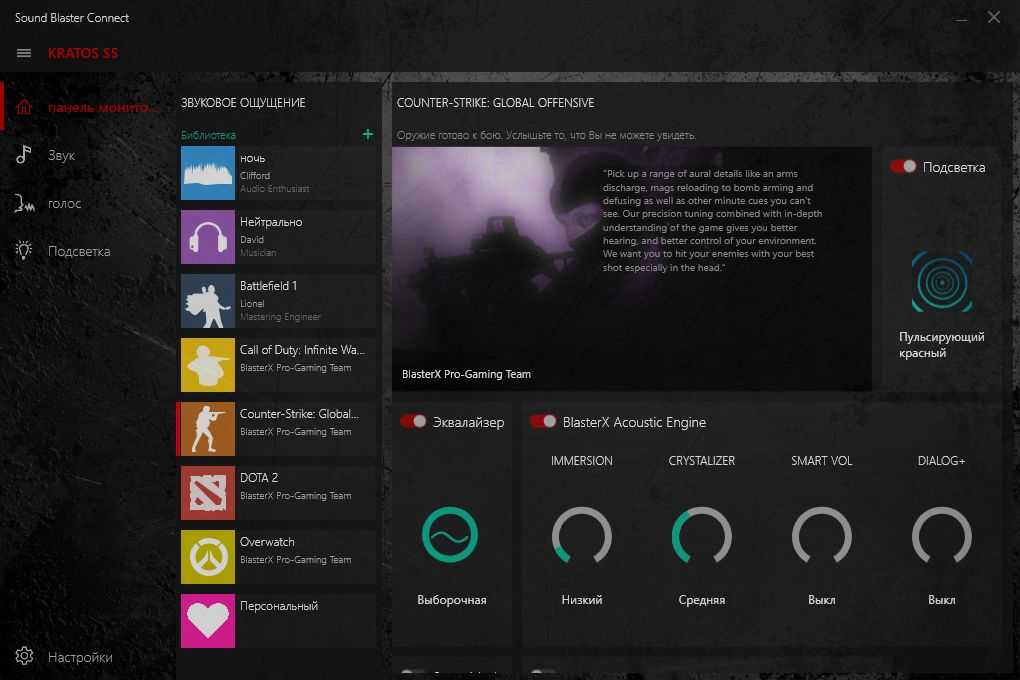The image size is (1020, 680).
Task: Open the hamburger menu next to KRATOS S5
Action: pyautogui.click(x=24, y=53)
